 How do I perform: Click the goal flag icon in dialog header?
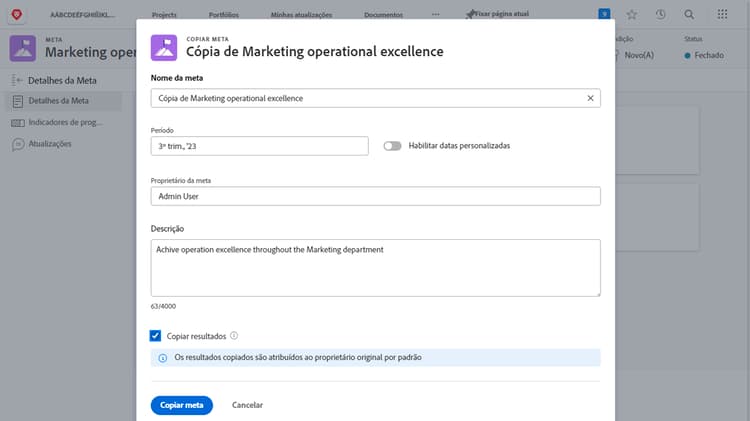tap(164, 48)
